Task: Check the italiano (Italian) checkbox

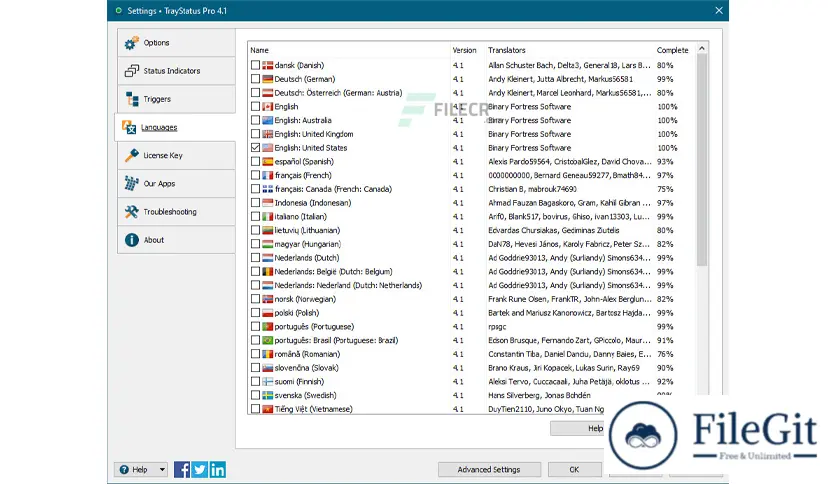Action: click(x=255, y=216)
